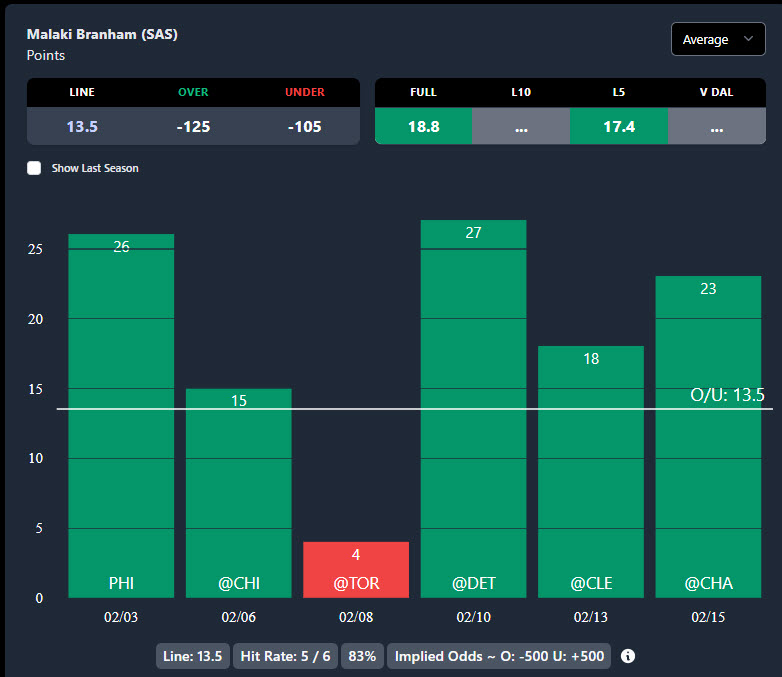Enable the Show Last Season checkbox
The width and height of the screenshot is (782, 677).
click(35, 168)
